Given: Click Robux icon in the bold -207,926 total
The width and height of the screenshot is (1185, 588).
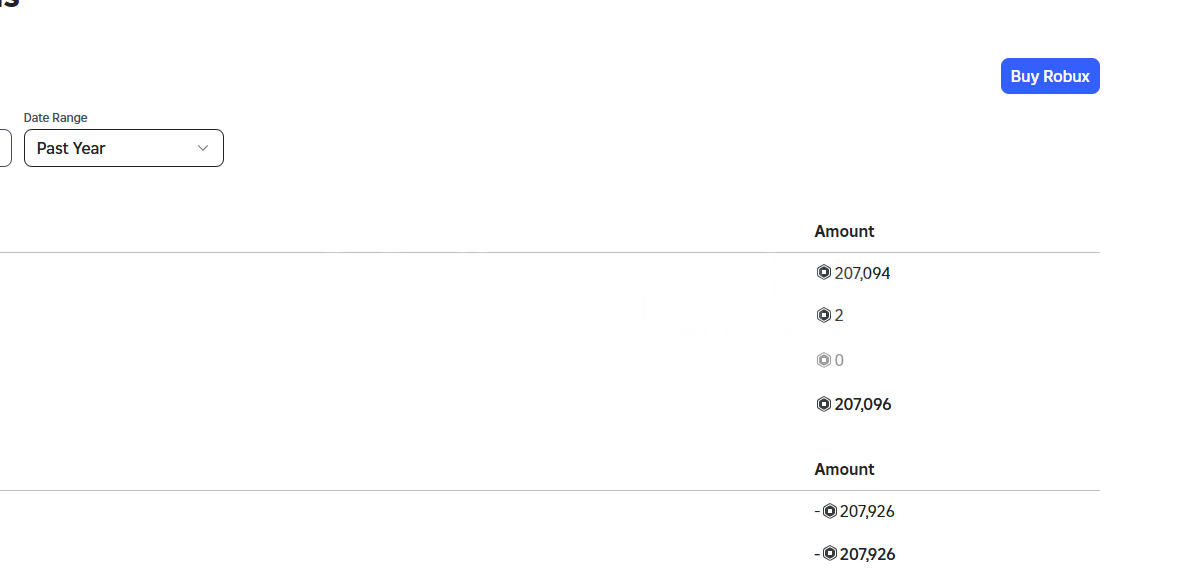Looking at the screenshot, I should (x=829, y=554).
